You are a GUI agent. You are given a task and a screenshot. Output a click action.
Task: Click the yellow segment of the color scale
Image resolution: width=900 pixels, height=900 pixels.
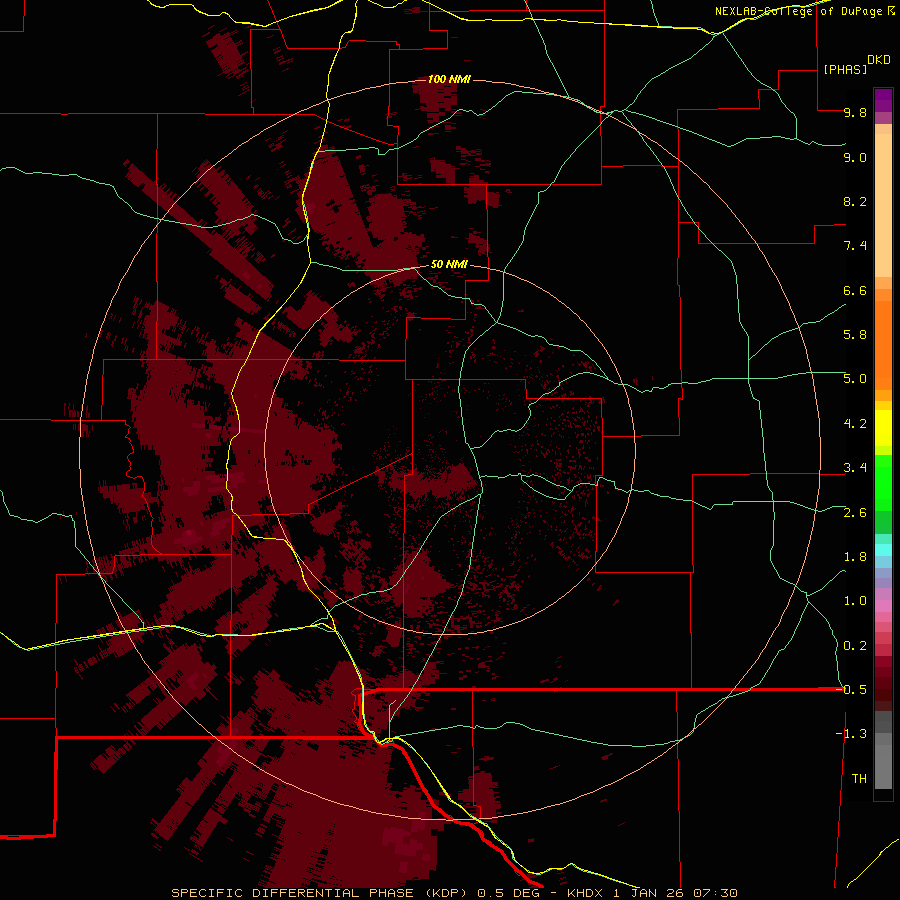(x=883, y=428)
